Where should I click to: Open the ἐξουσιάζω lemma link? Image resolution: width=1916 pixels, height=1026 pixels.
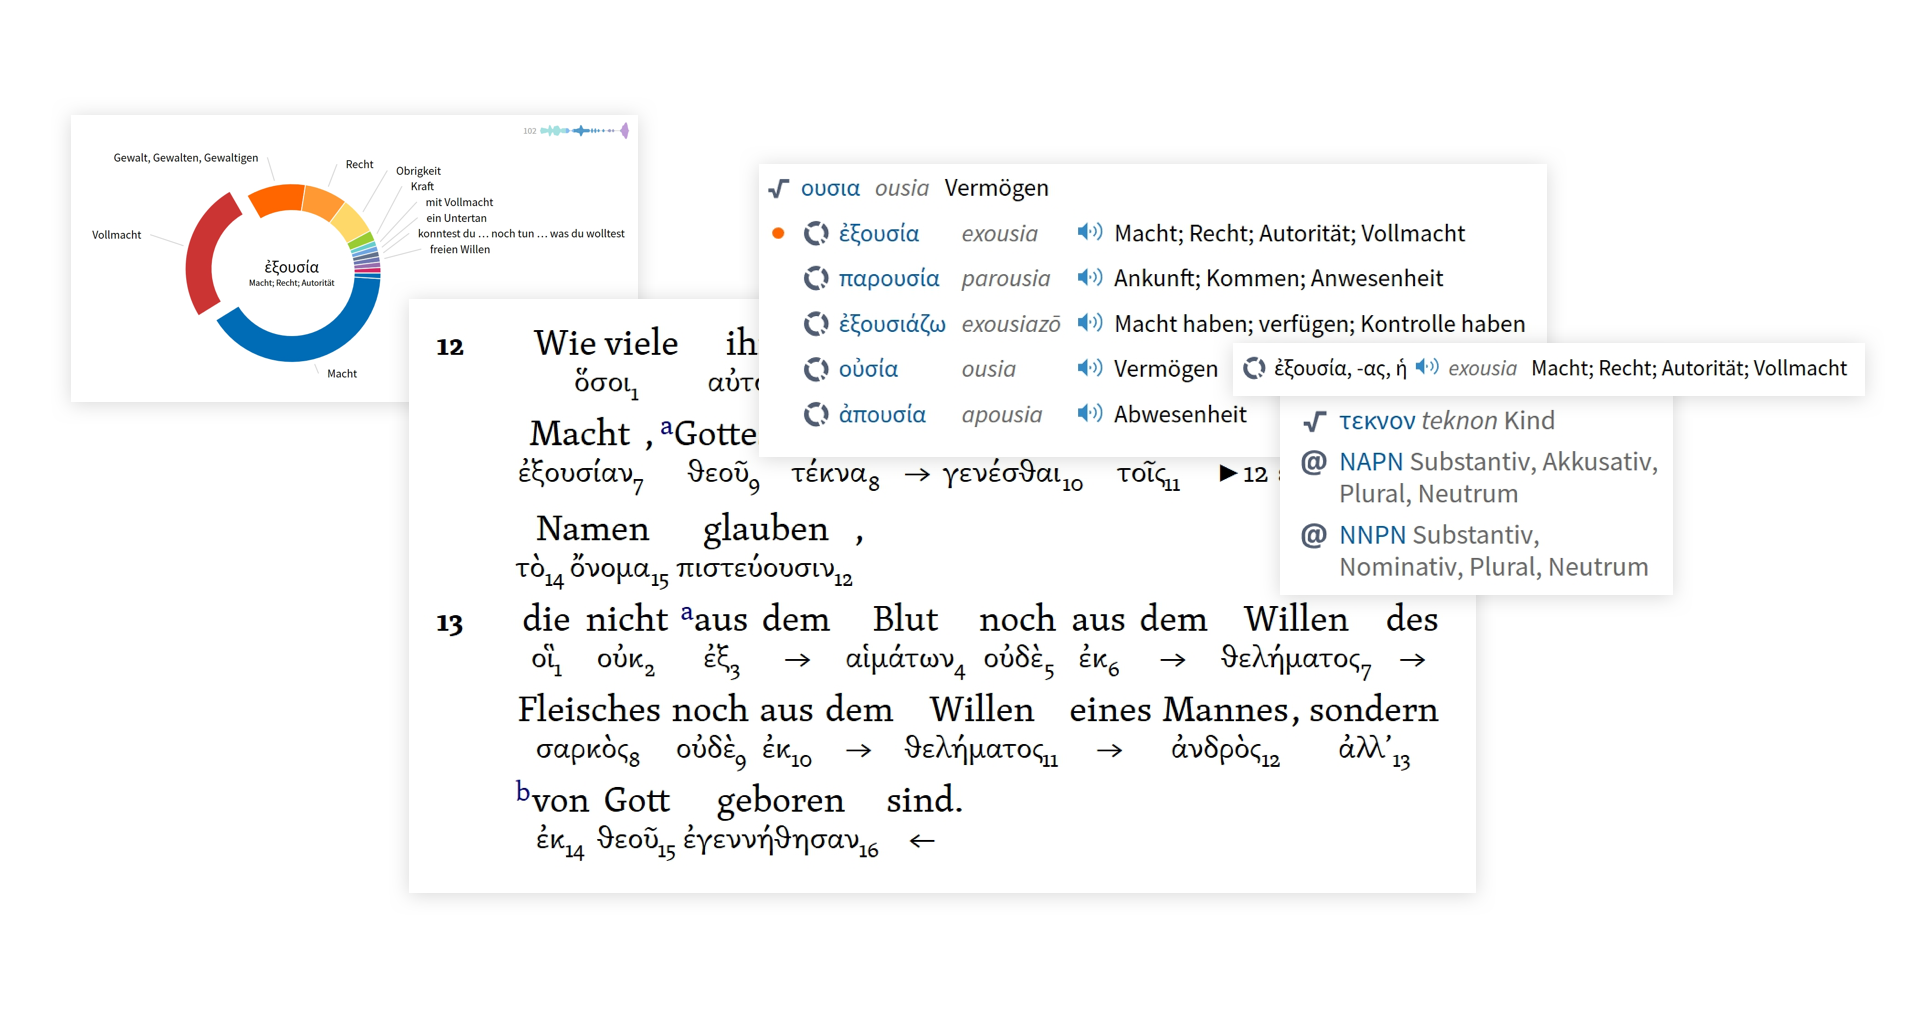892,324
